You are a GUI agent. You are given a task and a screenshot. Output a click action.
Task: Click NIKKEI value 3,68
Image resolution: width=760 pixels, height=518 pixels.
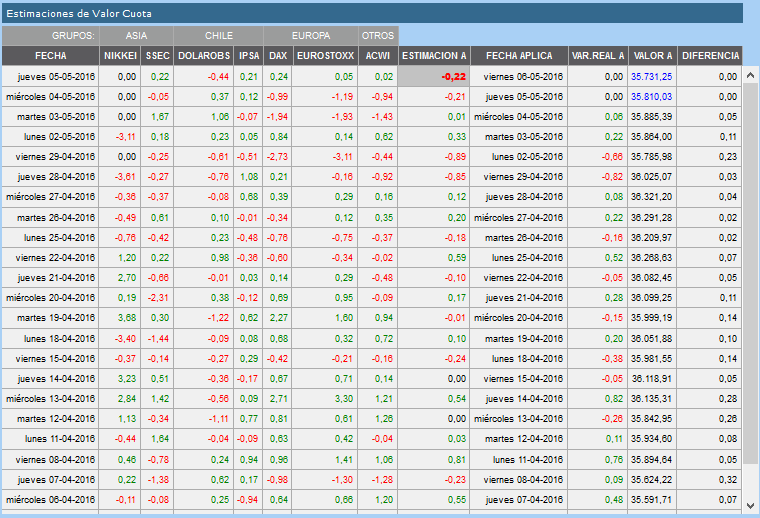coord(127,318)
